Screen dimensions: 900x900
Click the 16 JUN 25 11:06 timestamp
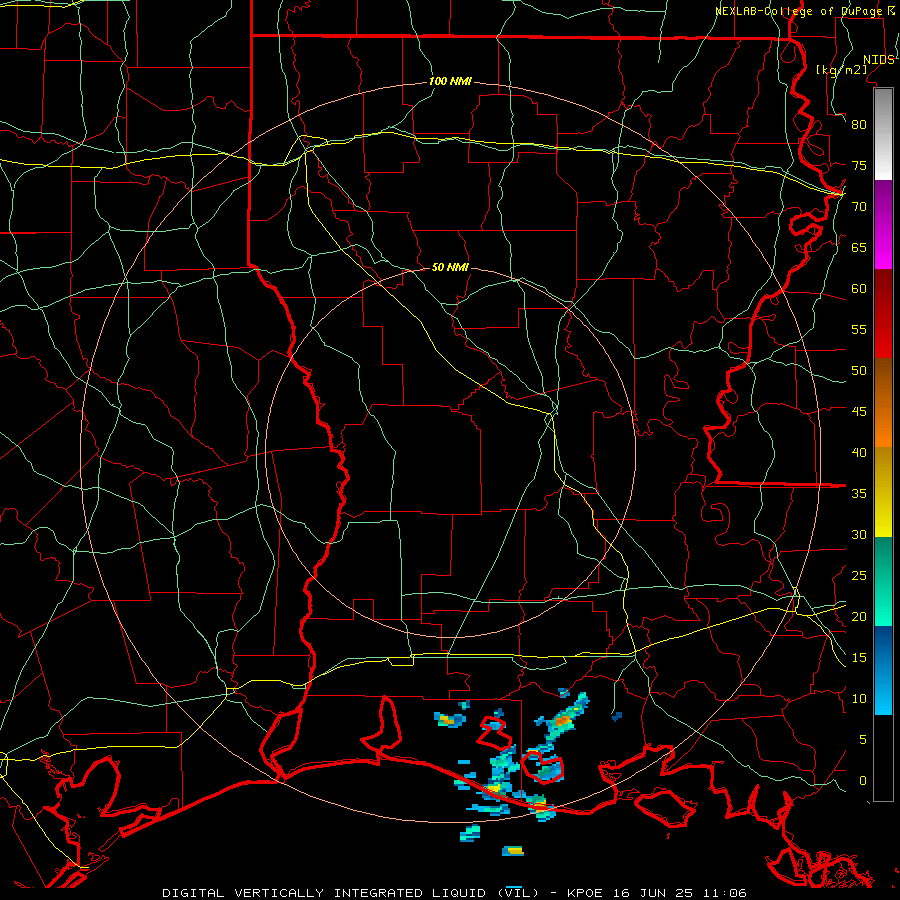click(x=680, y=893)
